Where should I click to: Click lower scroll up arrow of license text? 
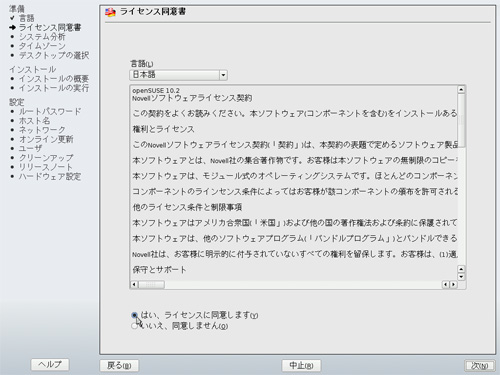(461, 269)
